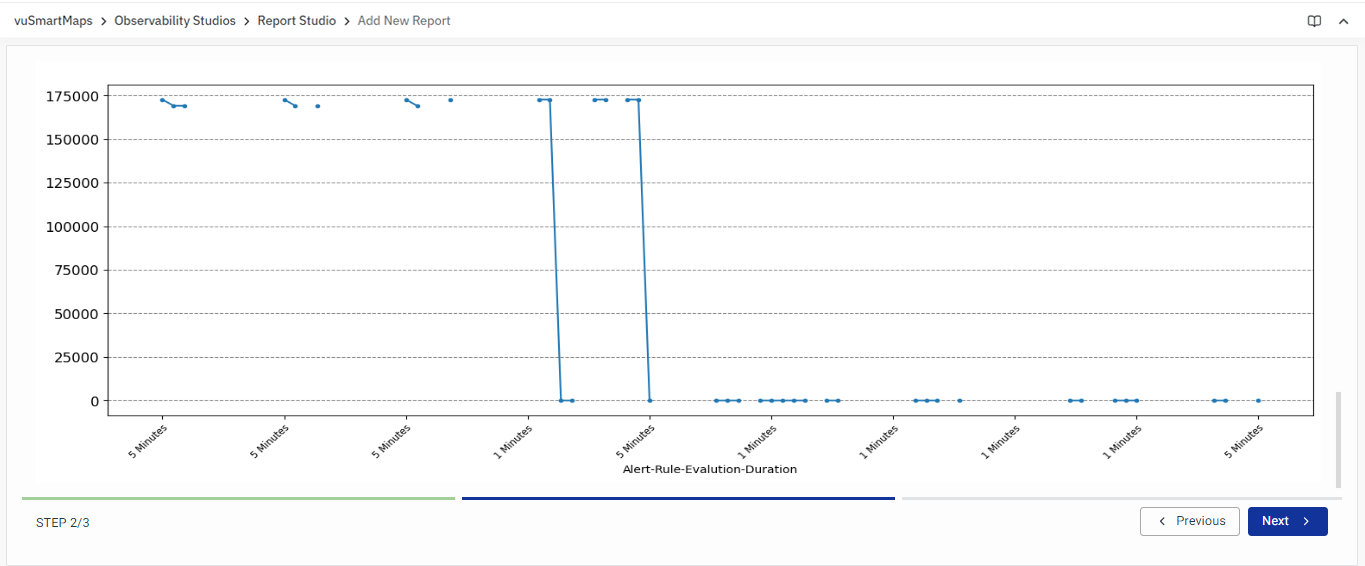Viewport: 1365px width, 566px height.
Task: Click the 125000 y-axis label
Action: click(72, 184)
